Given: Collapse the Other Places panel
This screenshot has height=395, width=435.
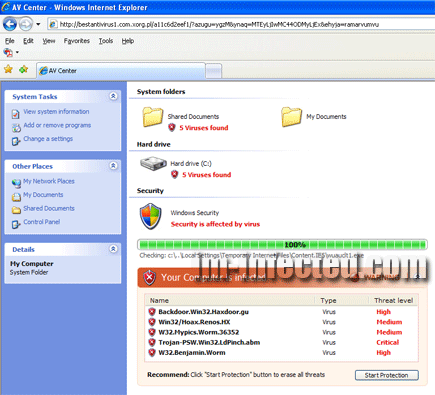Looking at the screenshot, I should coord(113,166).
